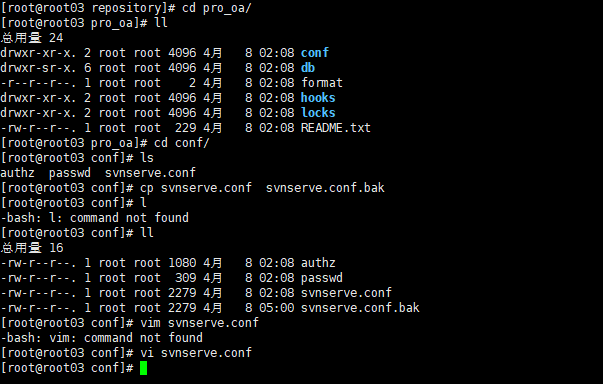The image size is (603, 384).
Task: Click the passwd file in ll listing
Action: (321, 278)
